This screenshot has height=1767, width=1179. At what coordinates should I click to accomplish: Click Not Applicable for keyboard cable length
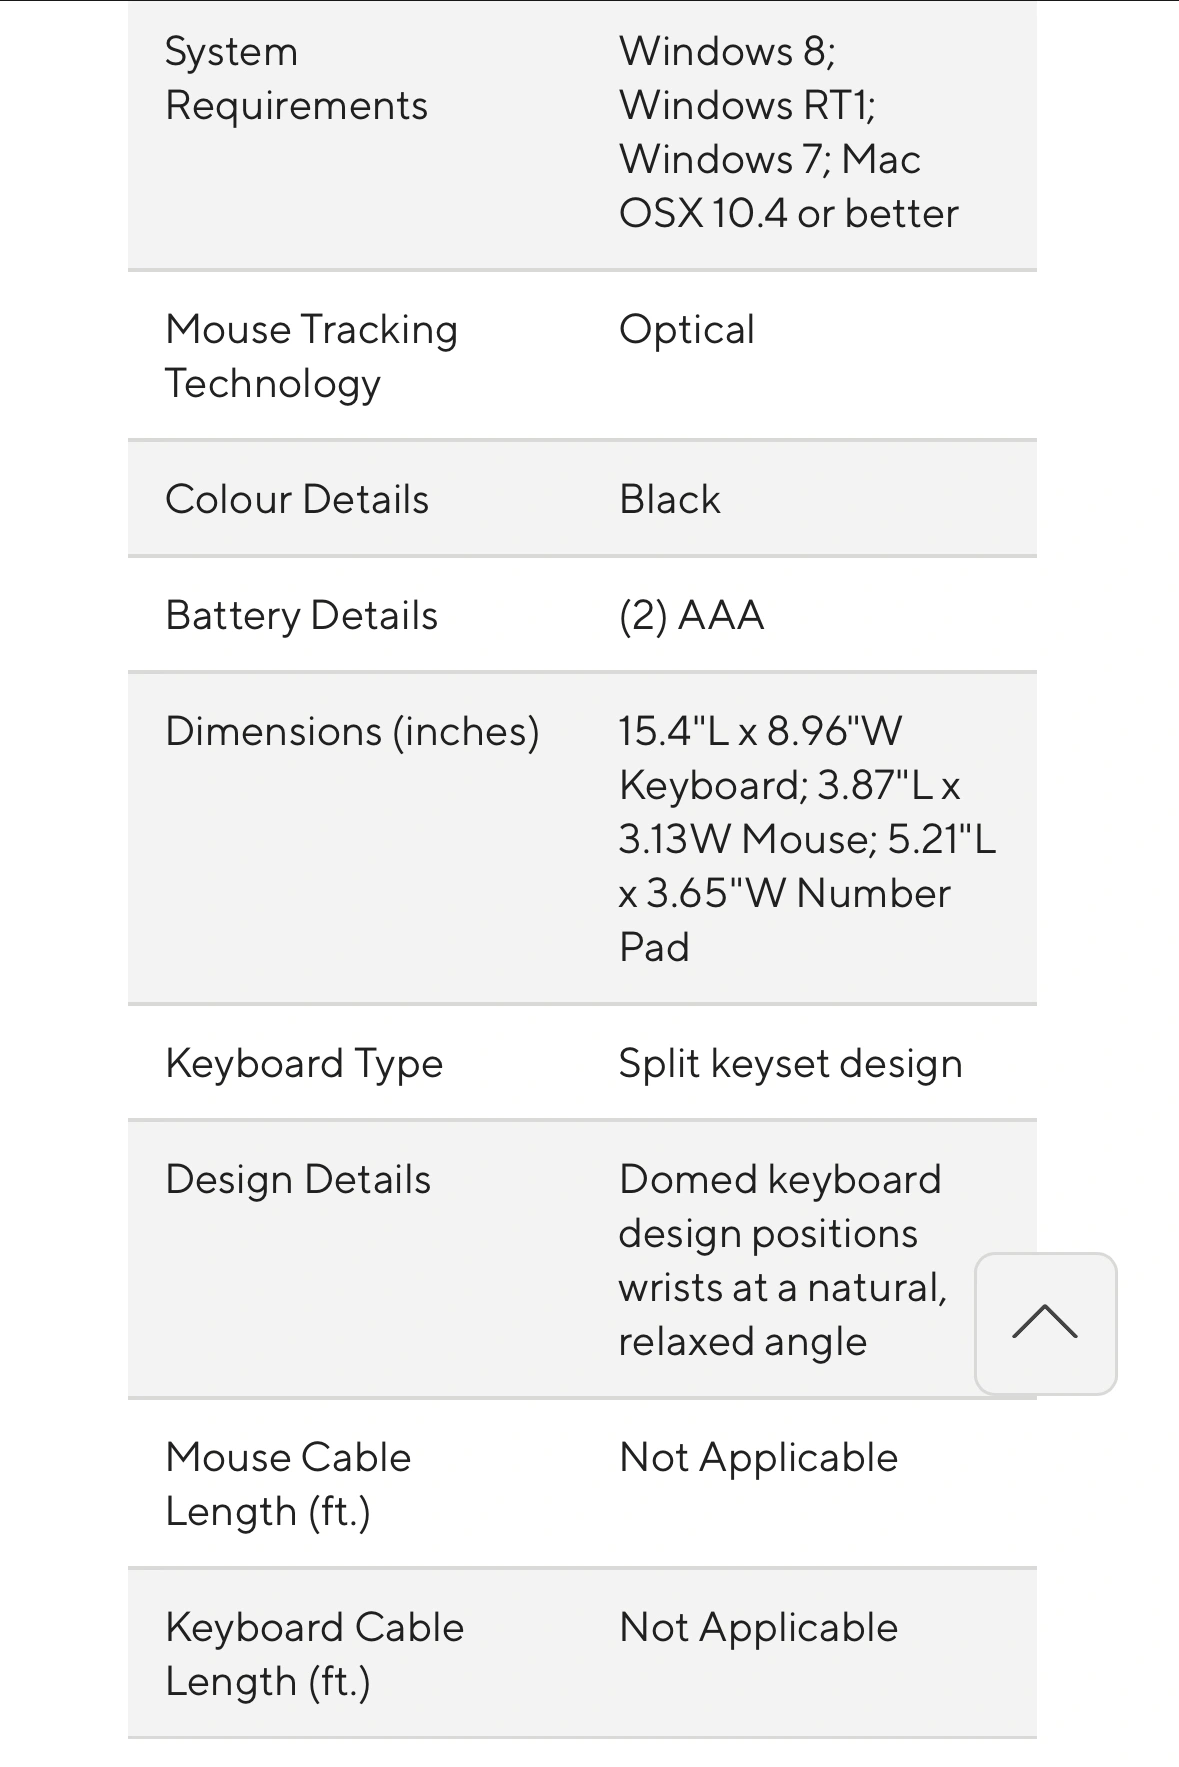pyautogui.click(x=758, y=1628)
